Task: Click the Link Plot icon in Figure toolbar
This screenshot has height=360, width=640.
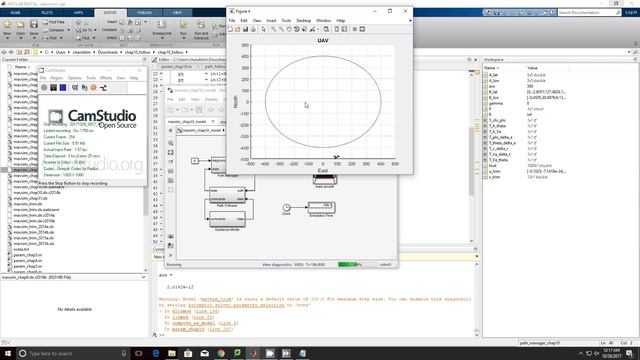Action: 326,29
